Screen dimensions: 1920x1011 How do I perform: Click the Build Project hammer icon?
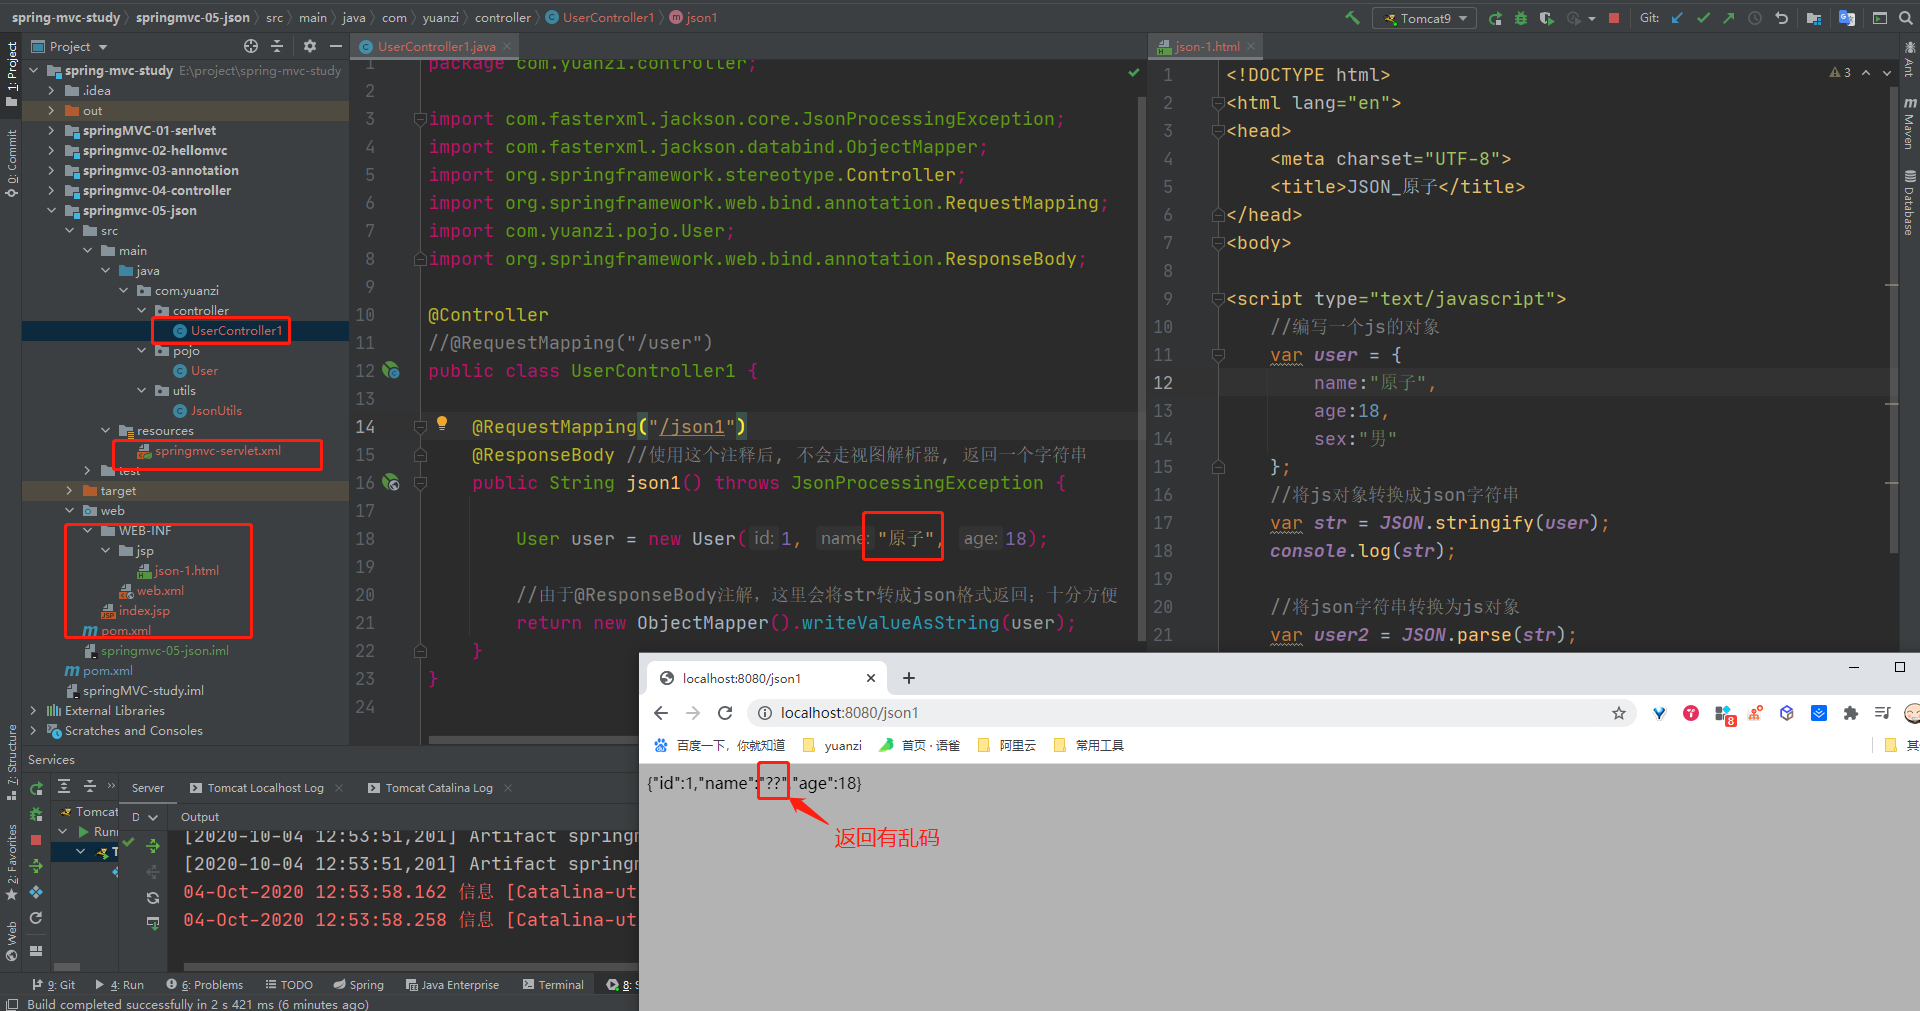pyautogui.click(x=1353, y=18)
